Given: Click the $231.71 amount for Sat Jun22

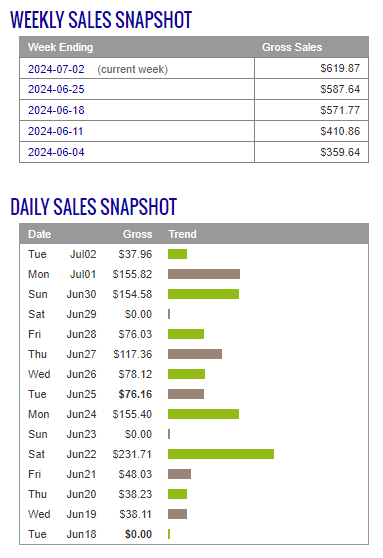Looking at the screenshot, I should [x=132, y=454].
